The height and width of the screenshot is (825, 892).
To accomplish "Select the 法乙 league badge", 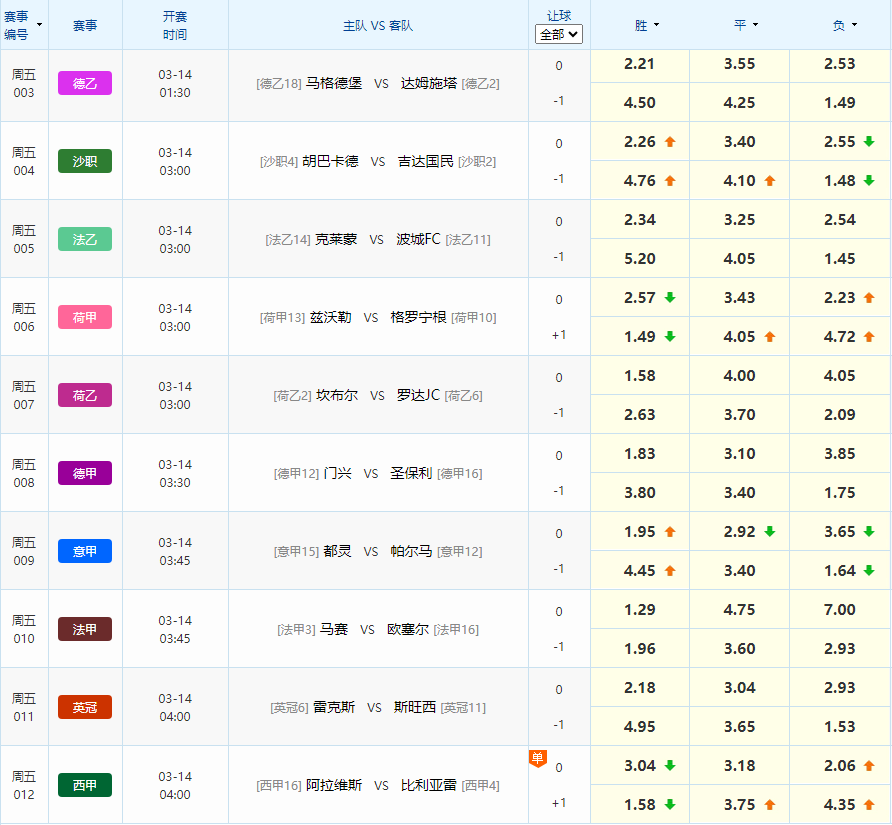I will (84, 239).
